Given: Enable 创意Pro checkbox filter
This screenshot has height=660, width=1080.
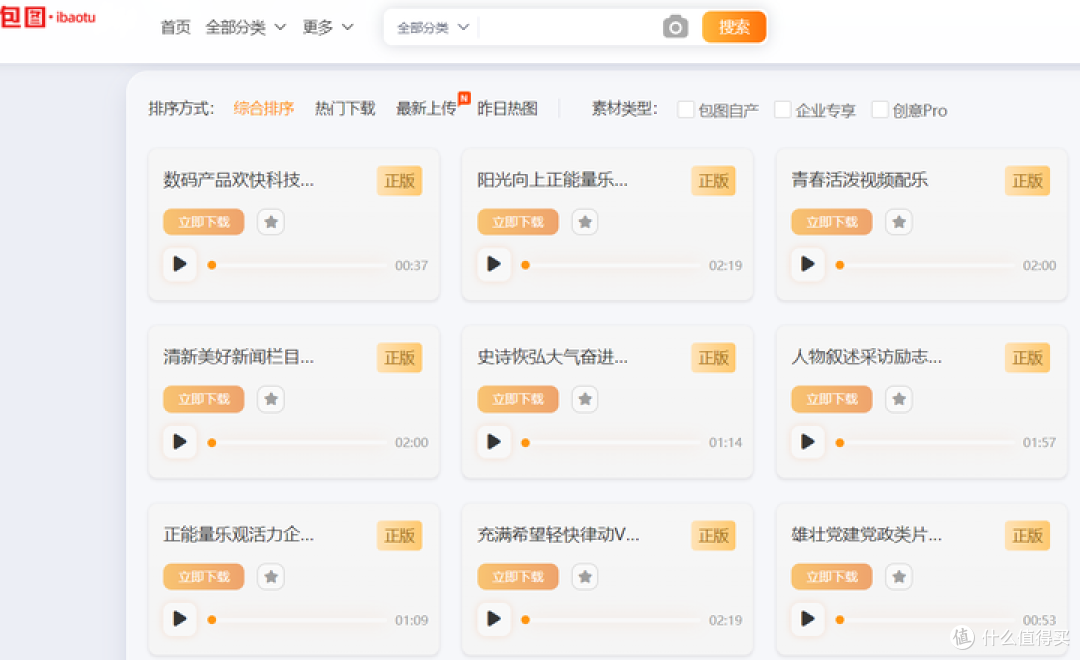Looking at the screenshot, I should (x=880, y=110).
